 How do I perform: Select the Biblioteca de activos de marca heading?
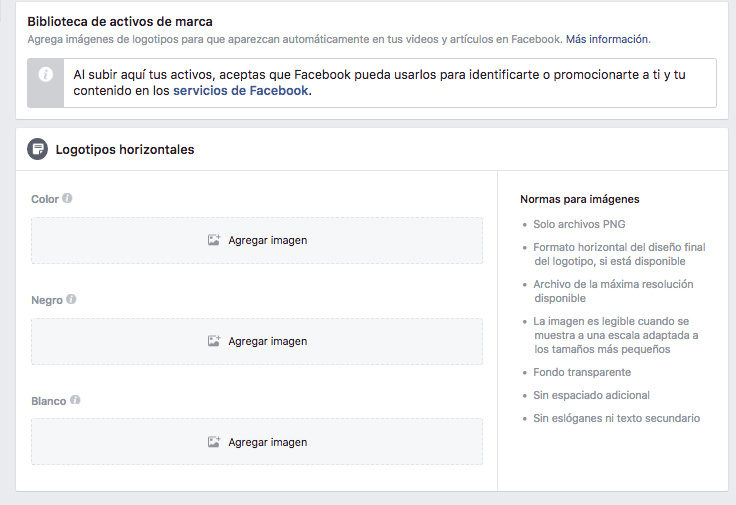[x=119, y=21]
